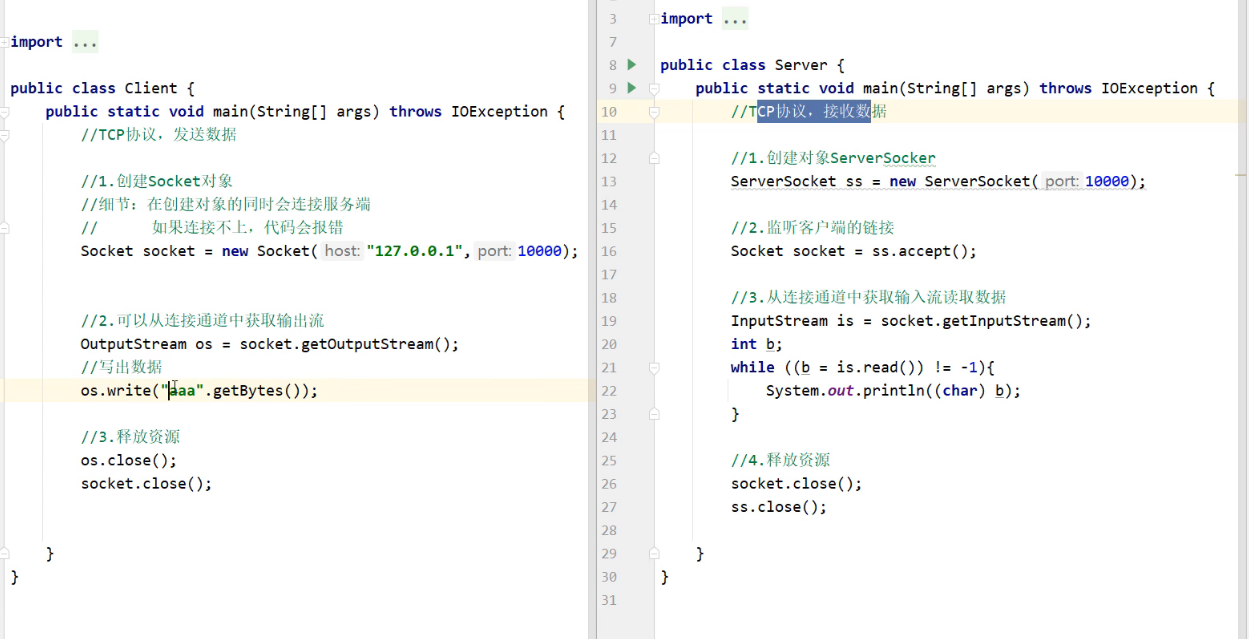This screenshot has height=639, width=1249.
Task: Click 'ss.accept()' on Server line 16
Action: pos(920,251)
